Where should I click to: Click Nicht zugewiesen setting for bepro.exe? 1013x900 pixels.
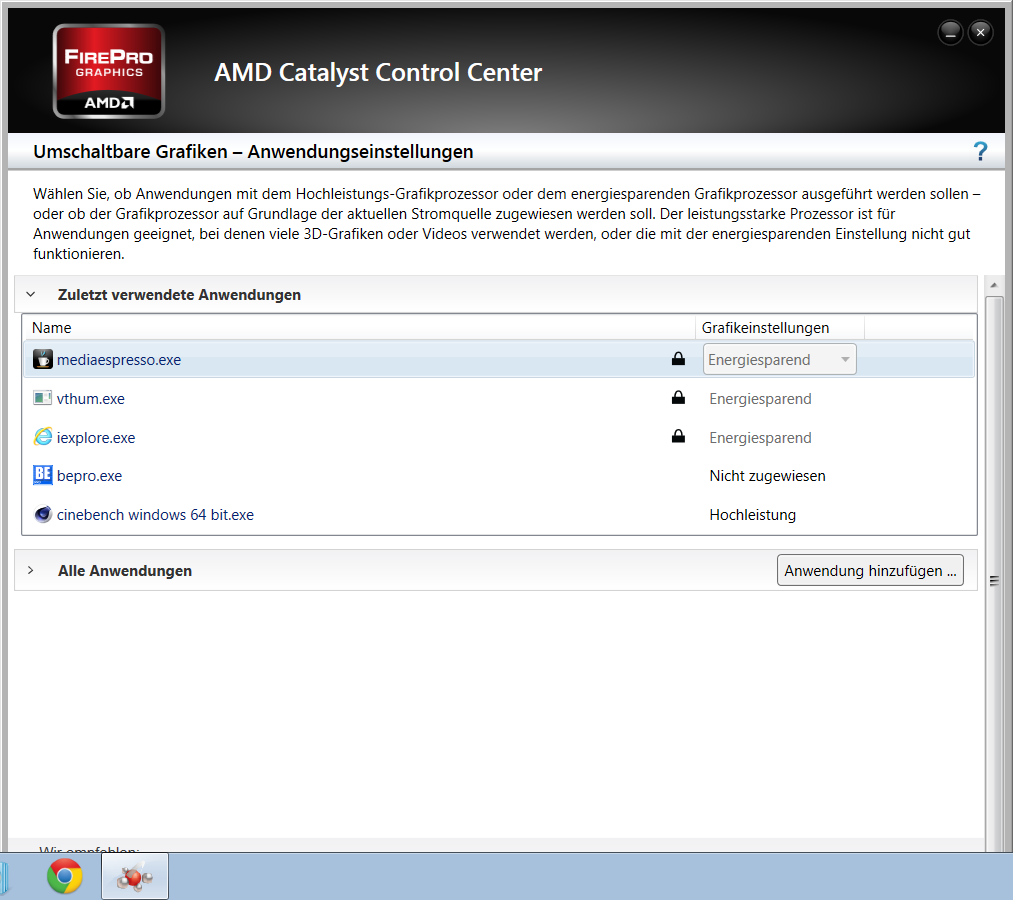[768, 476]
